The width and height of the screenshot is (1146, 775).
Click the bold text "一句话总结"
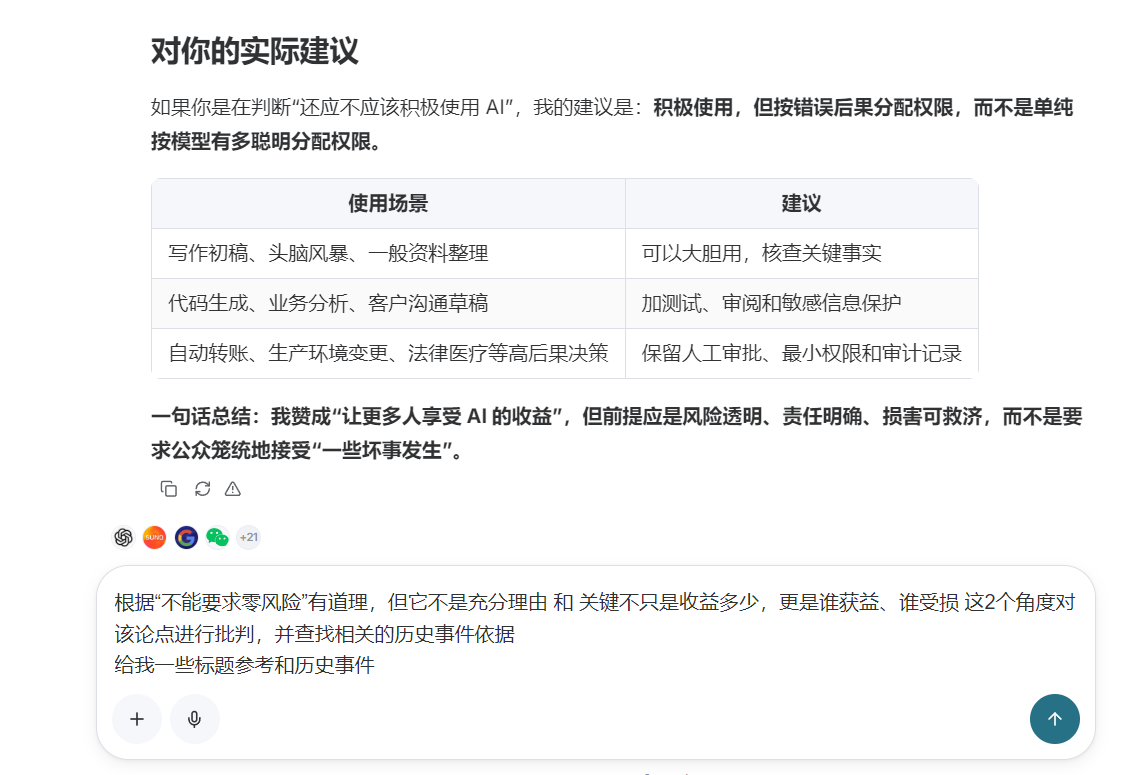click(201, 417)
